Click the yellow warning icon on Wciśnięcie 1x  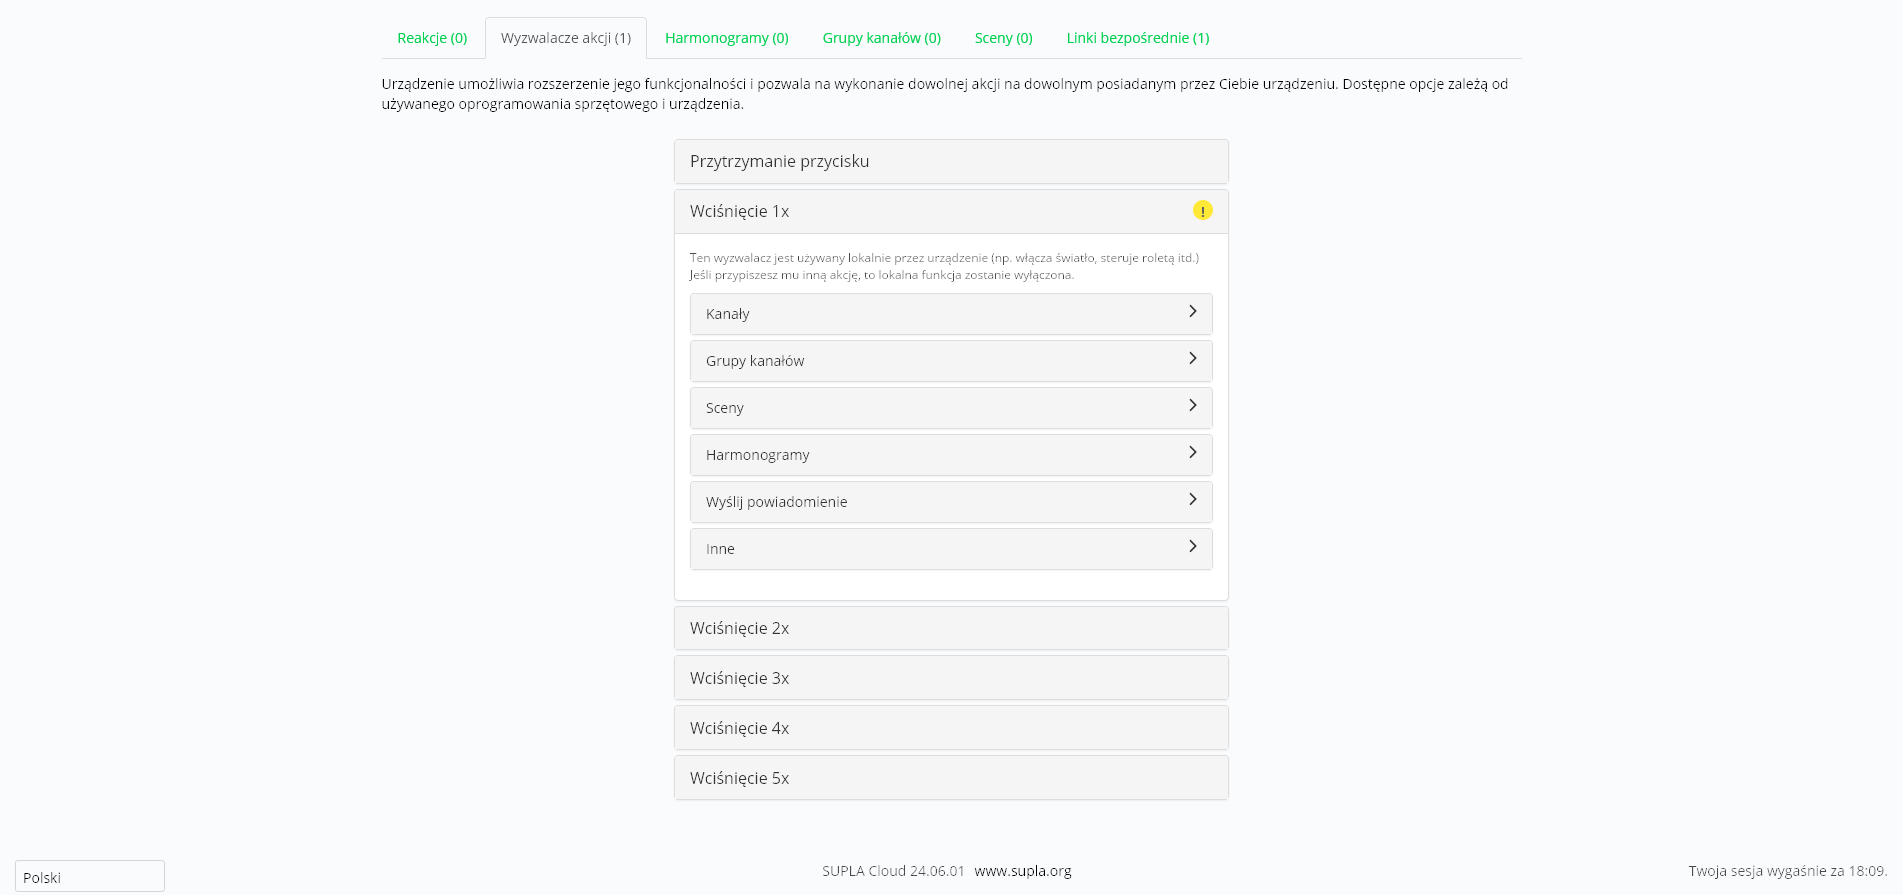pyautogui.click(x=1202, y=210)
